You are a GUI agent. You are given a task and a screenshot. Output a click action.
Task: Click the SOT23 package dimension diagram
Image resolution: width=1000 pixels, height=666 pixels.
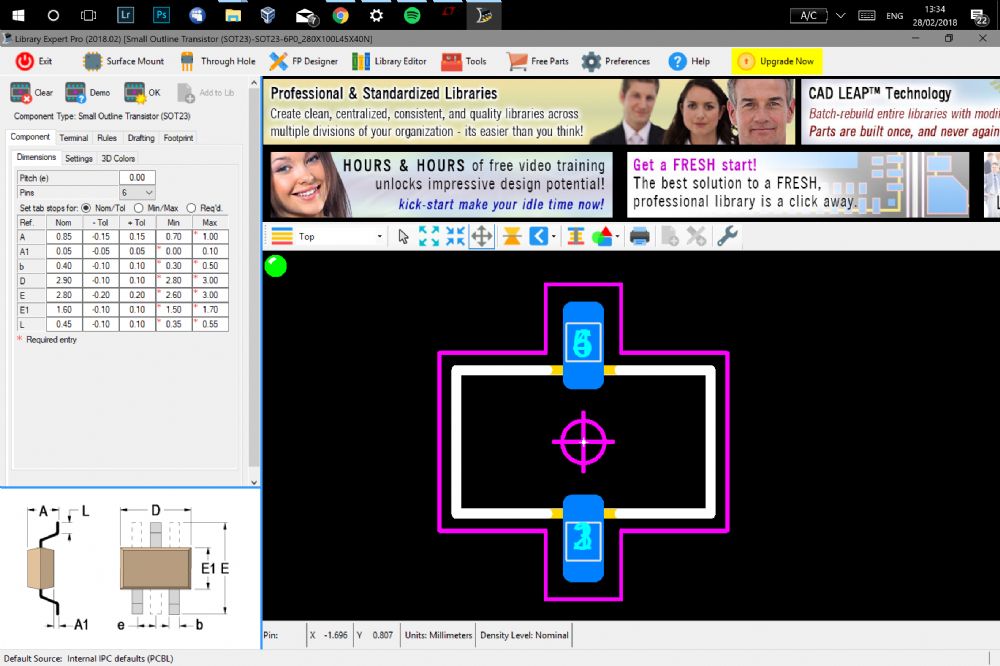pyautogui.click(x=128, y=568)
